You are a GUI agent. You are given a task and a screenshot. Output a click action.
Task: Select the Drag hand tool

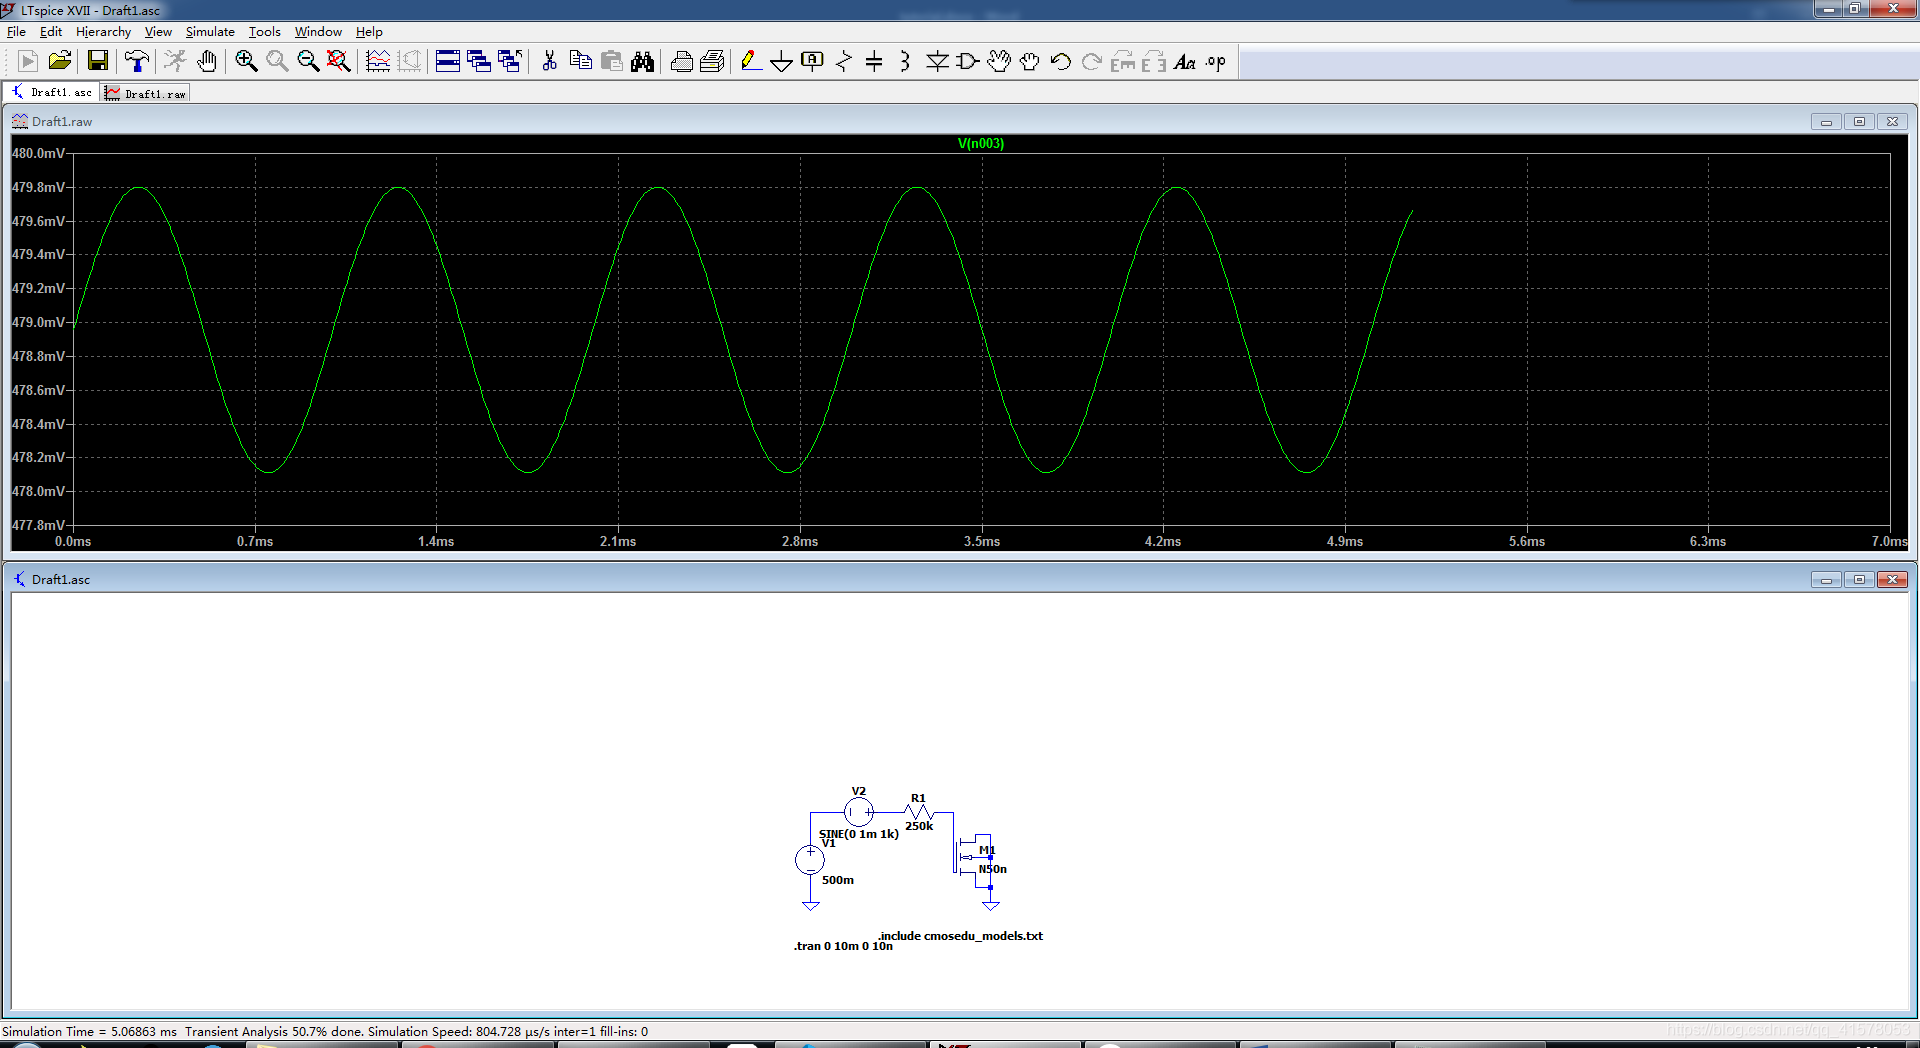tap(1029, 61)
